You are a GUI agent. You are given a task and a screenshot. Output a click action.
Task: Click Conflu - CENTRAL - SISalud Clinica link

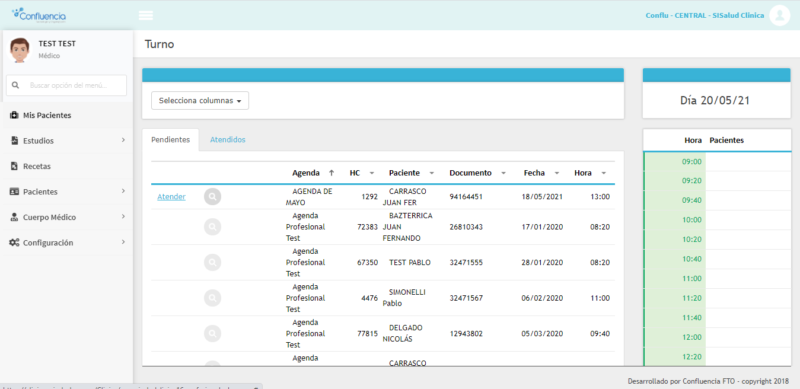[x=705, y=16]
